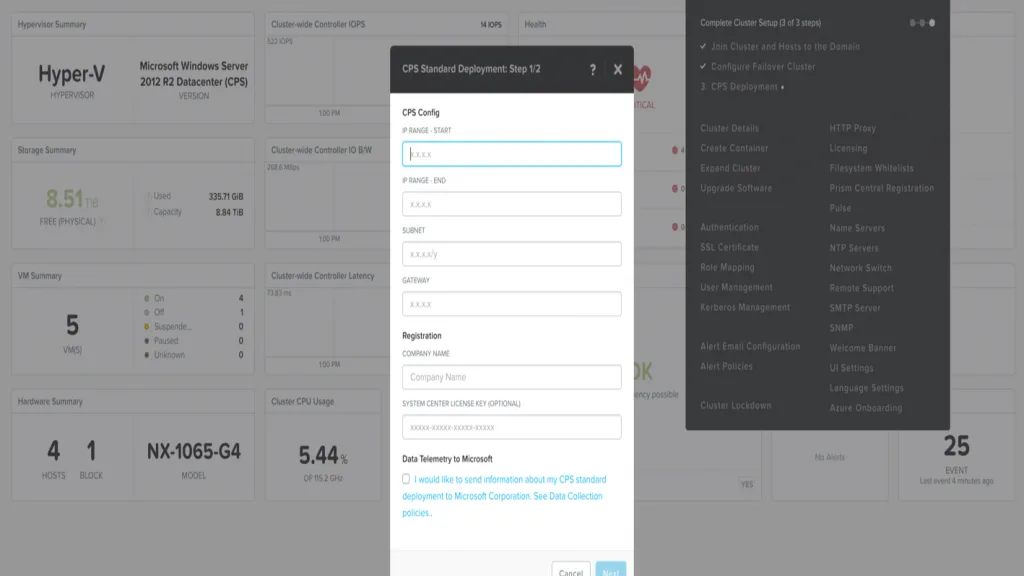Screen dimensions: 1024x576
Task: Close the CPS Standard Deployment dialog
Action: [x=617, y=69]
